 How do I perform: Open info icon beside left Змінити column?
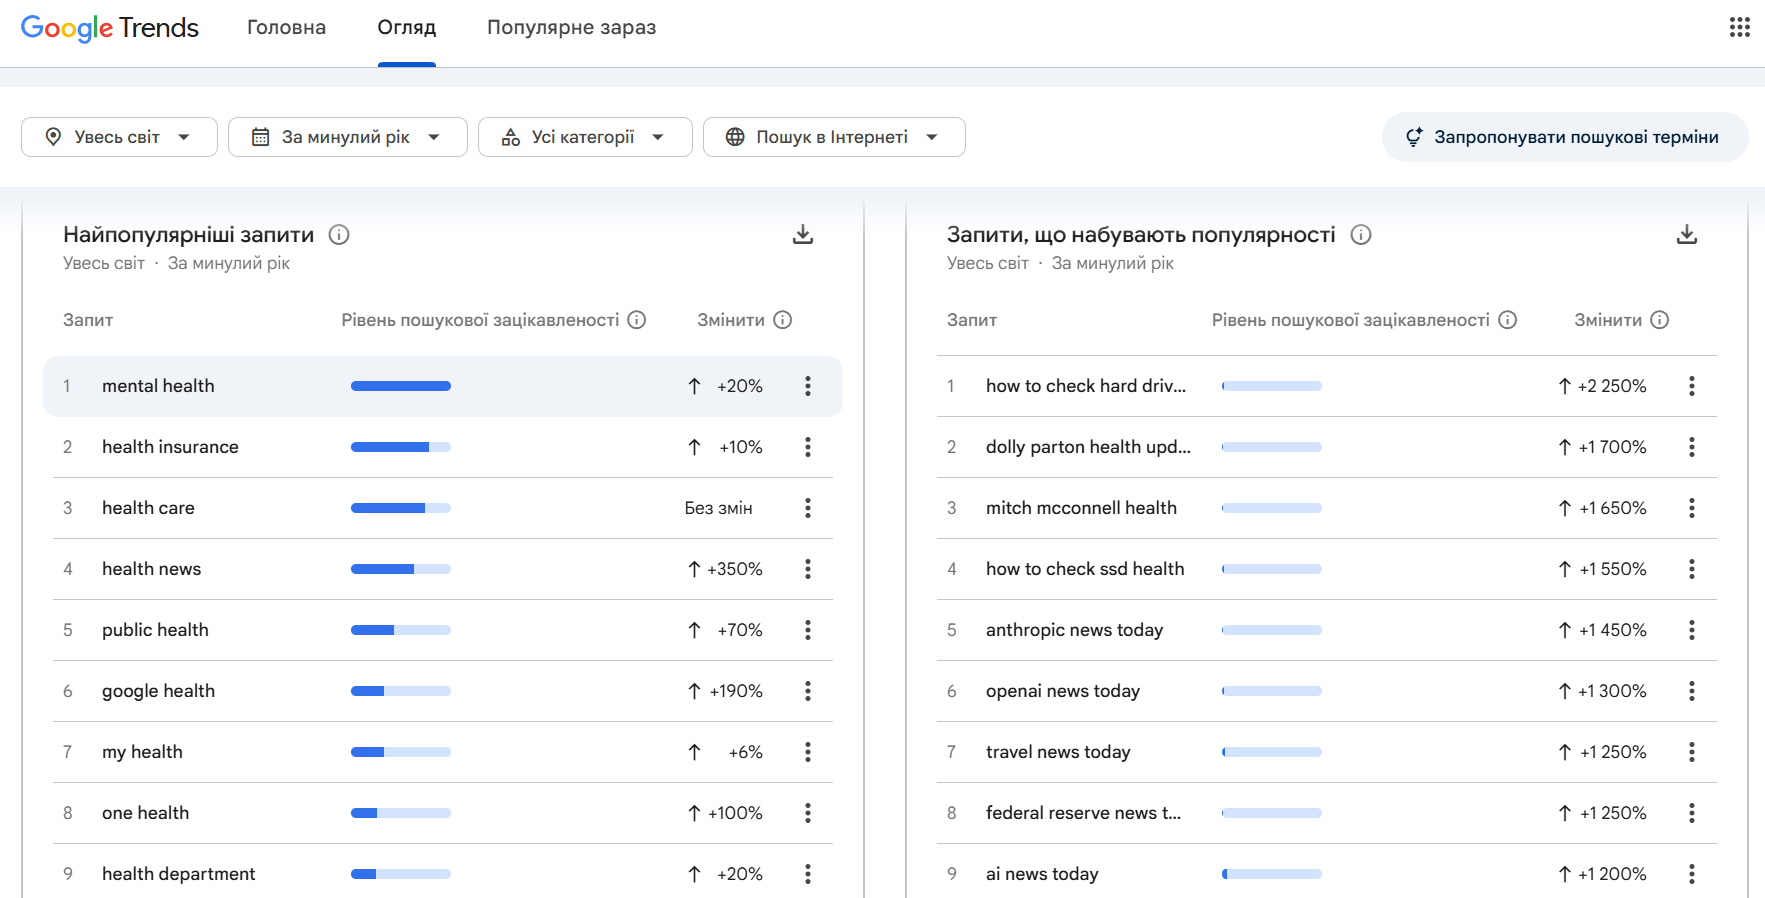783,320
